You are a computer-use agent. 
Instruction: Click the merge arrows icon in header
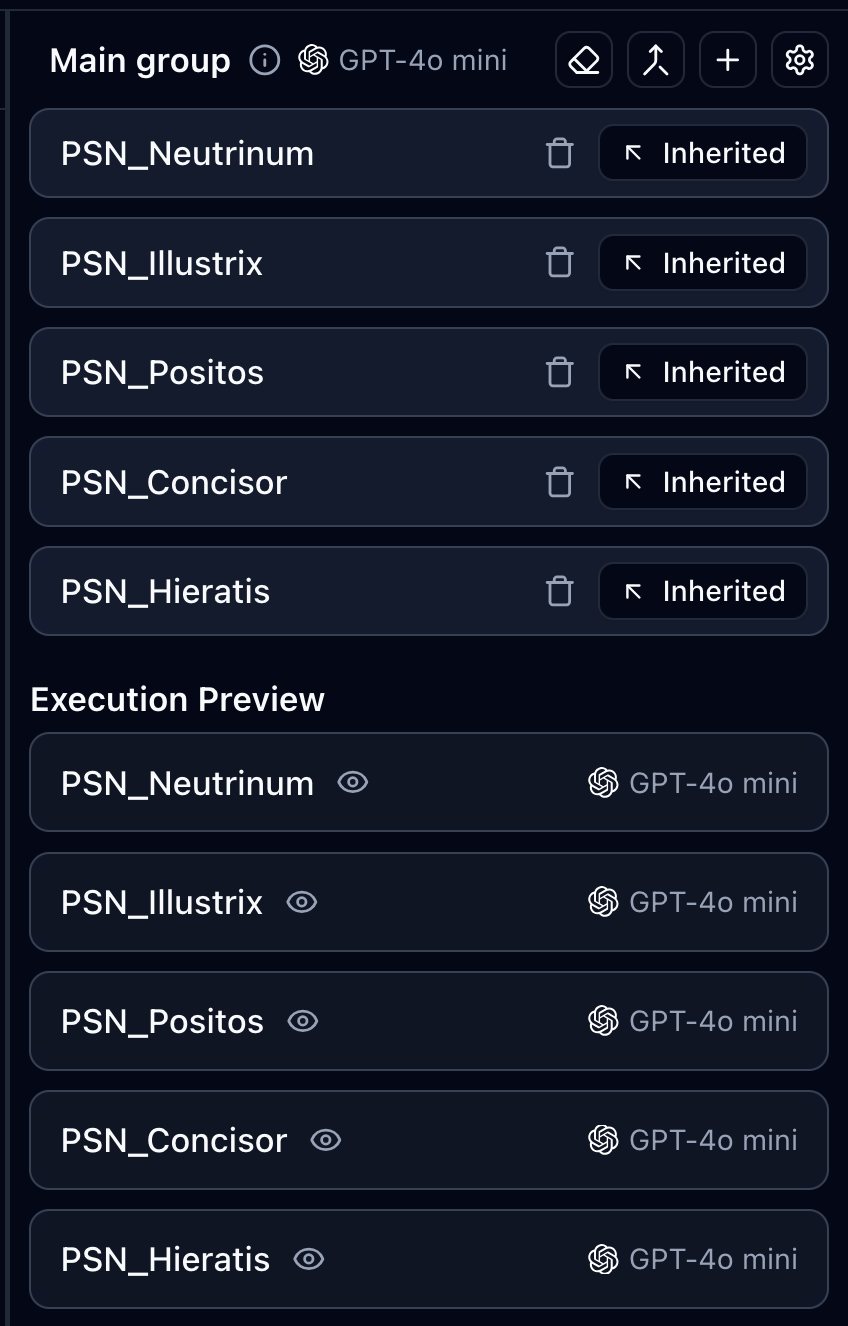point(656,61)
